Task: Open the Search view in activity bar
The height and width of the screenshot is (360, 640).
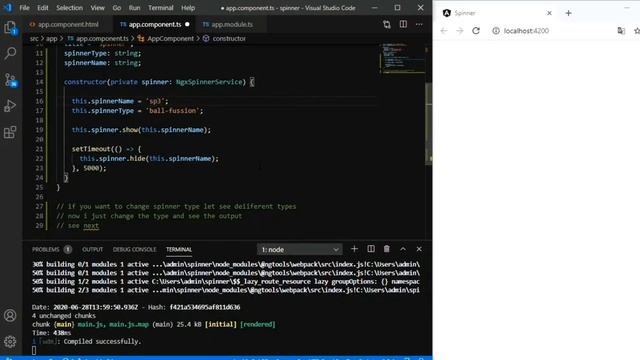Action: coord(10,53)
